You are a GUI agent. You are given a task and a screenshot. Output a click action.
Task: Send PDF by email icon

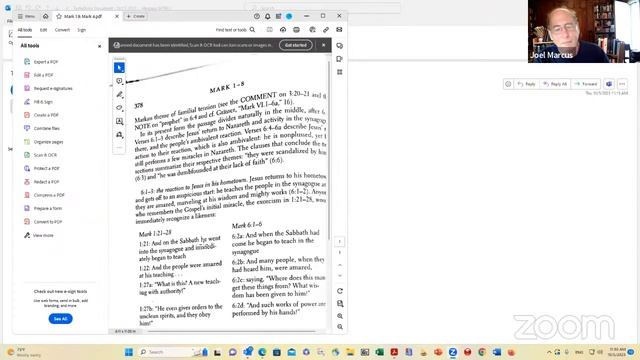tap(339, 30)
